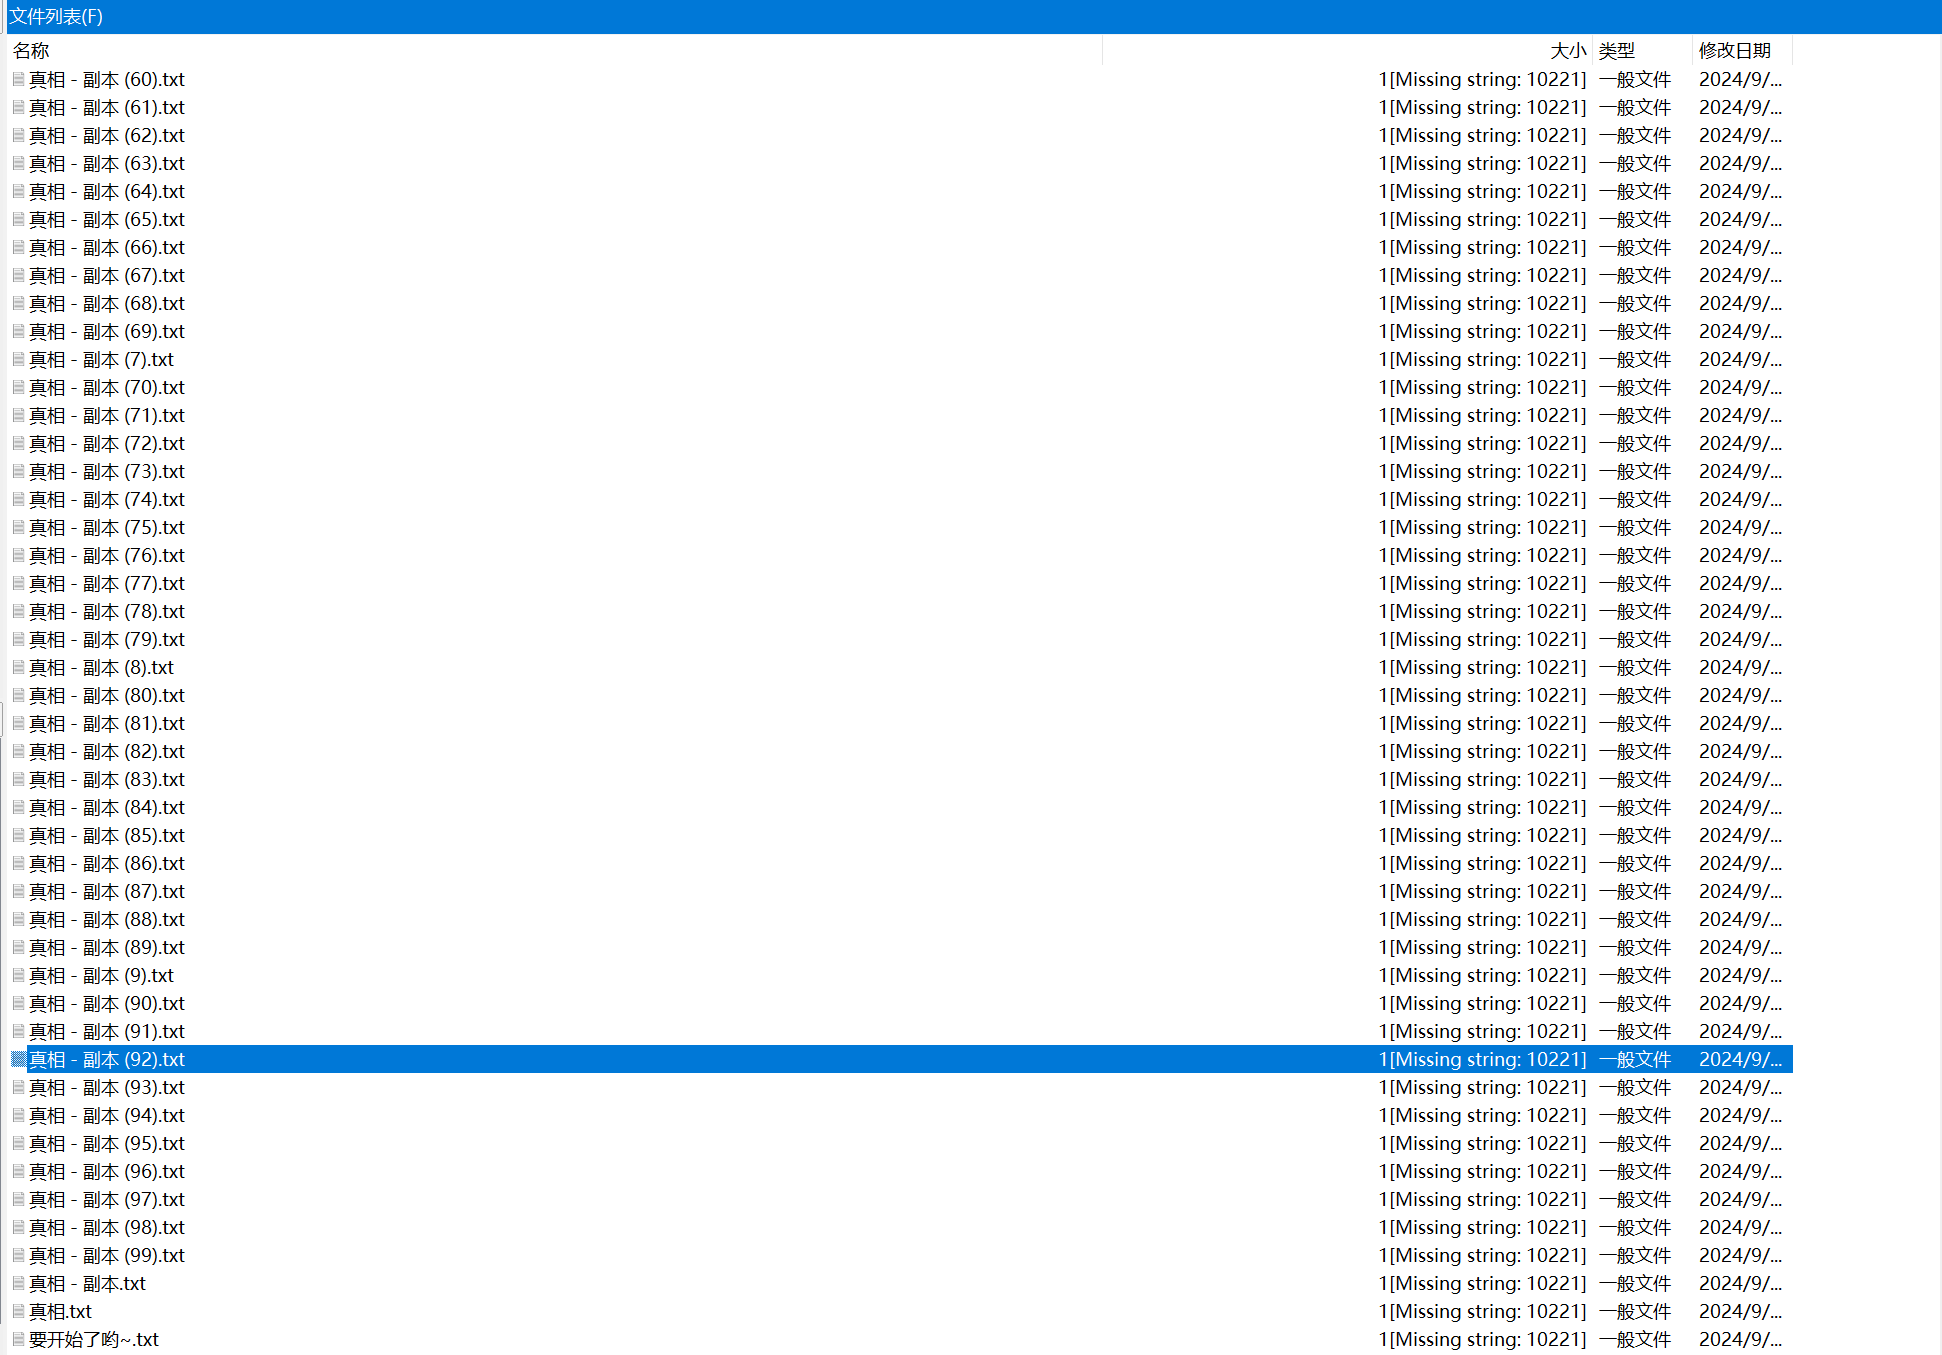This screenshot has height=1355, width=1942.
Task: Click file icon of 真相 - 副本 (92).txt
Action: pyautogui.click(x=18, y=1059)
